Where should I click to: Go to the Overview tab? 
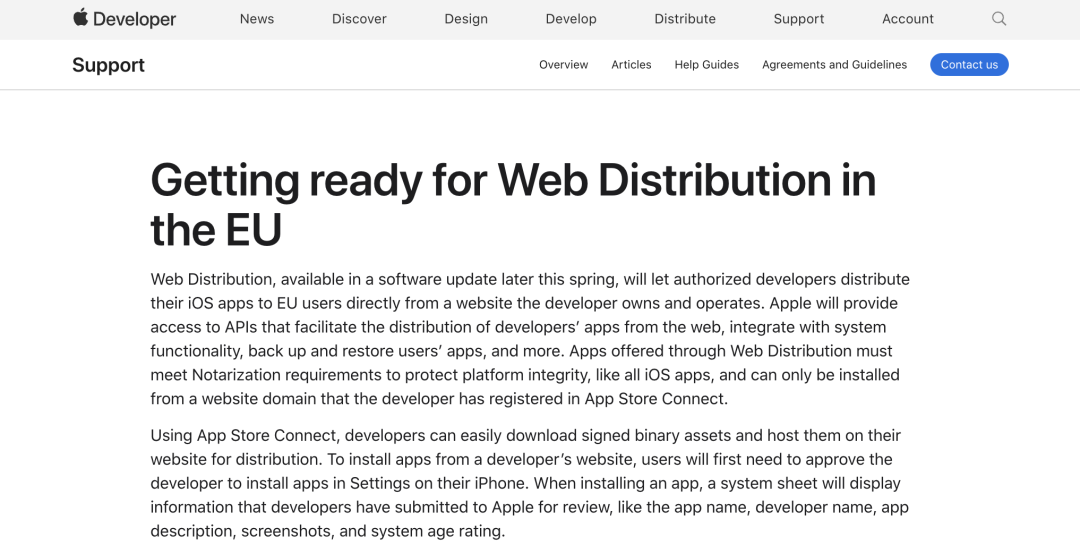(x=563, y=65)
